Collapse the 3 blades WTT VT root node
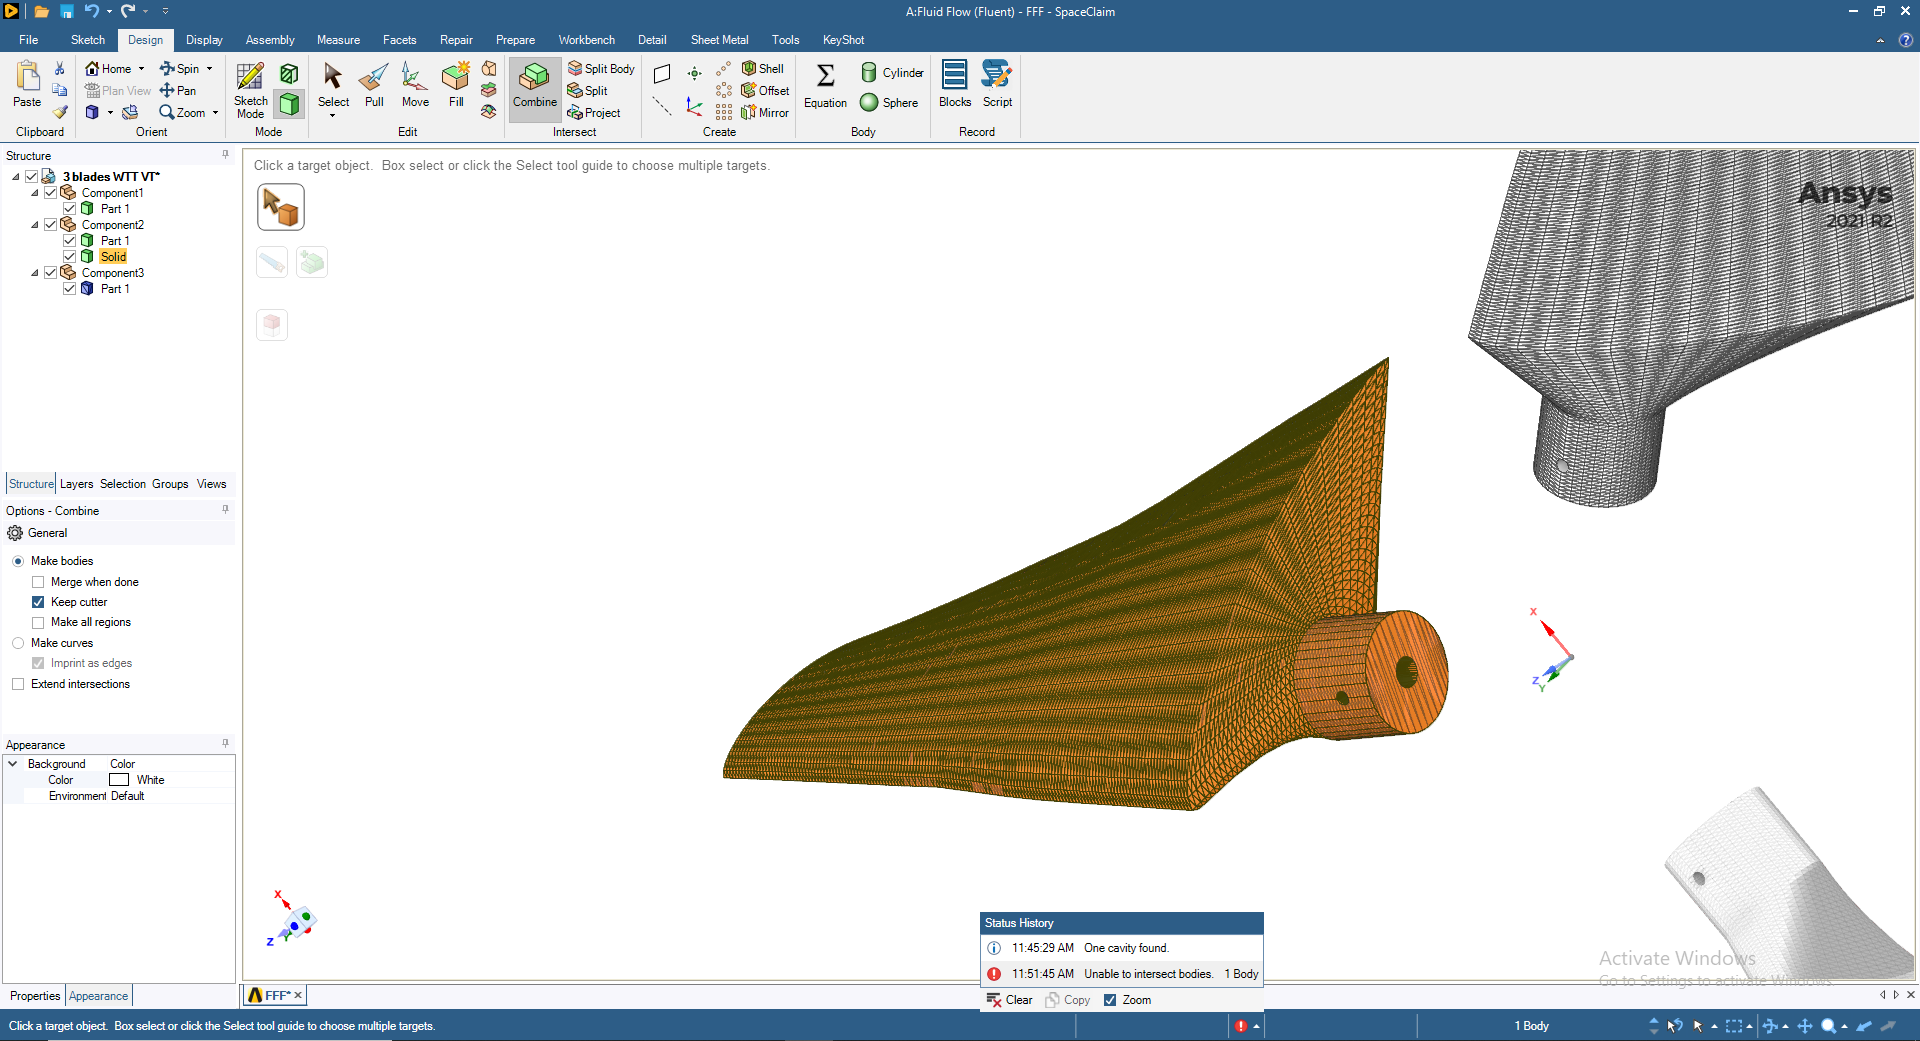Viewport: 1920px width, 1041px height. tap(16, 177)
